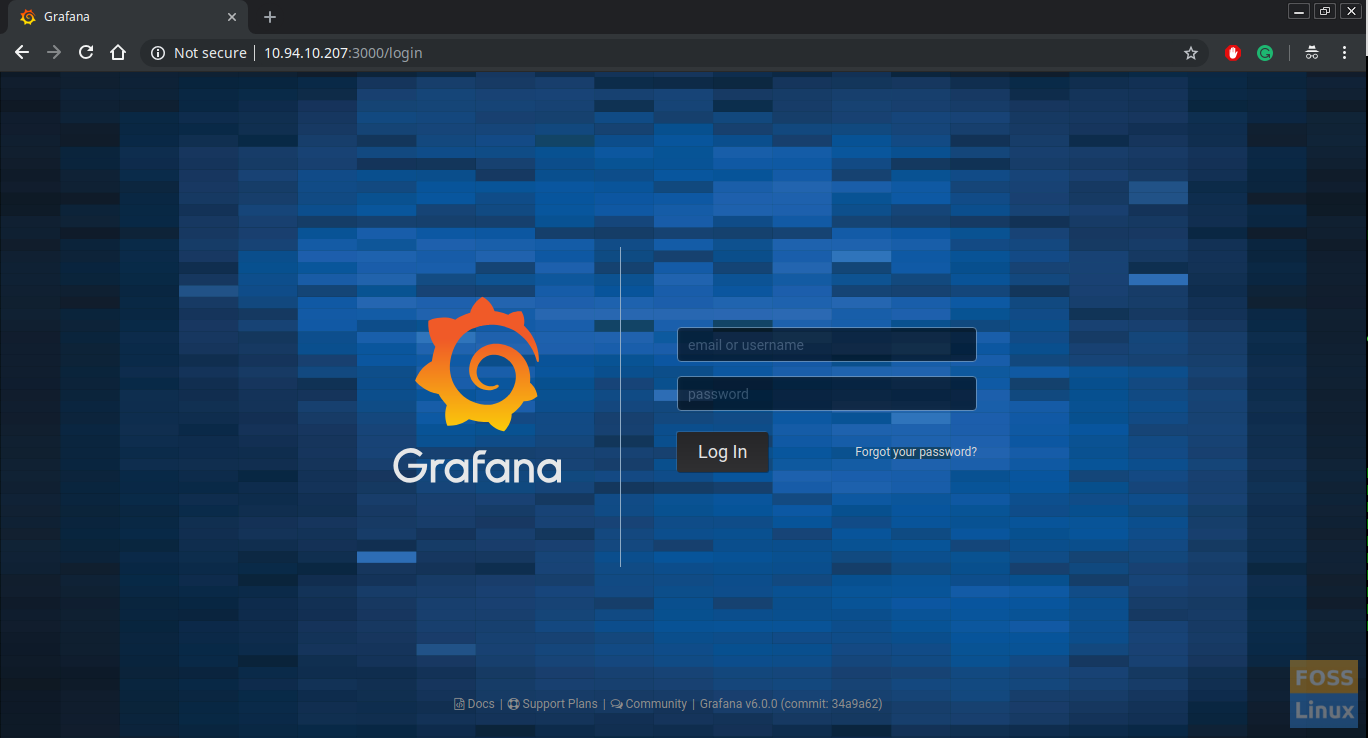Open the Chrome three-dot menu
The height and width of the screenshot is (738, 1368).
1344,53
